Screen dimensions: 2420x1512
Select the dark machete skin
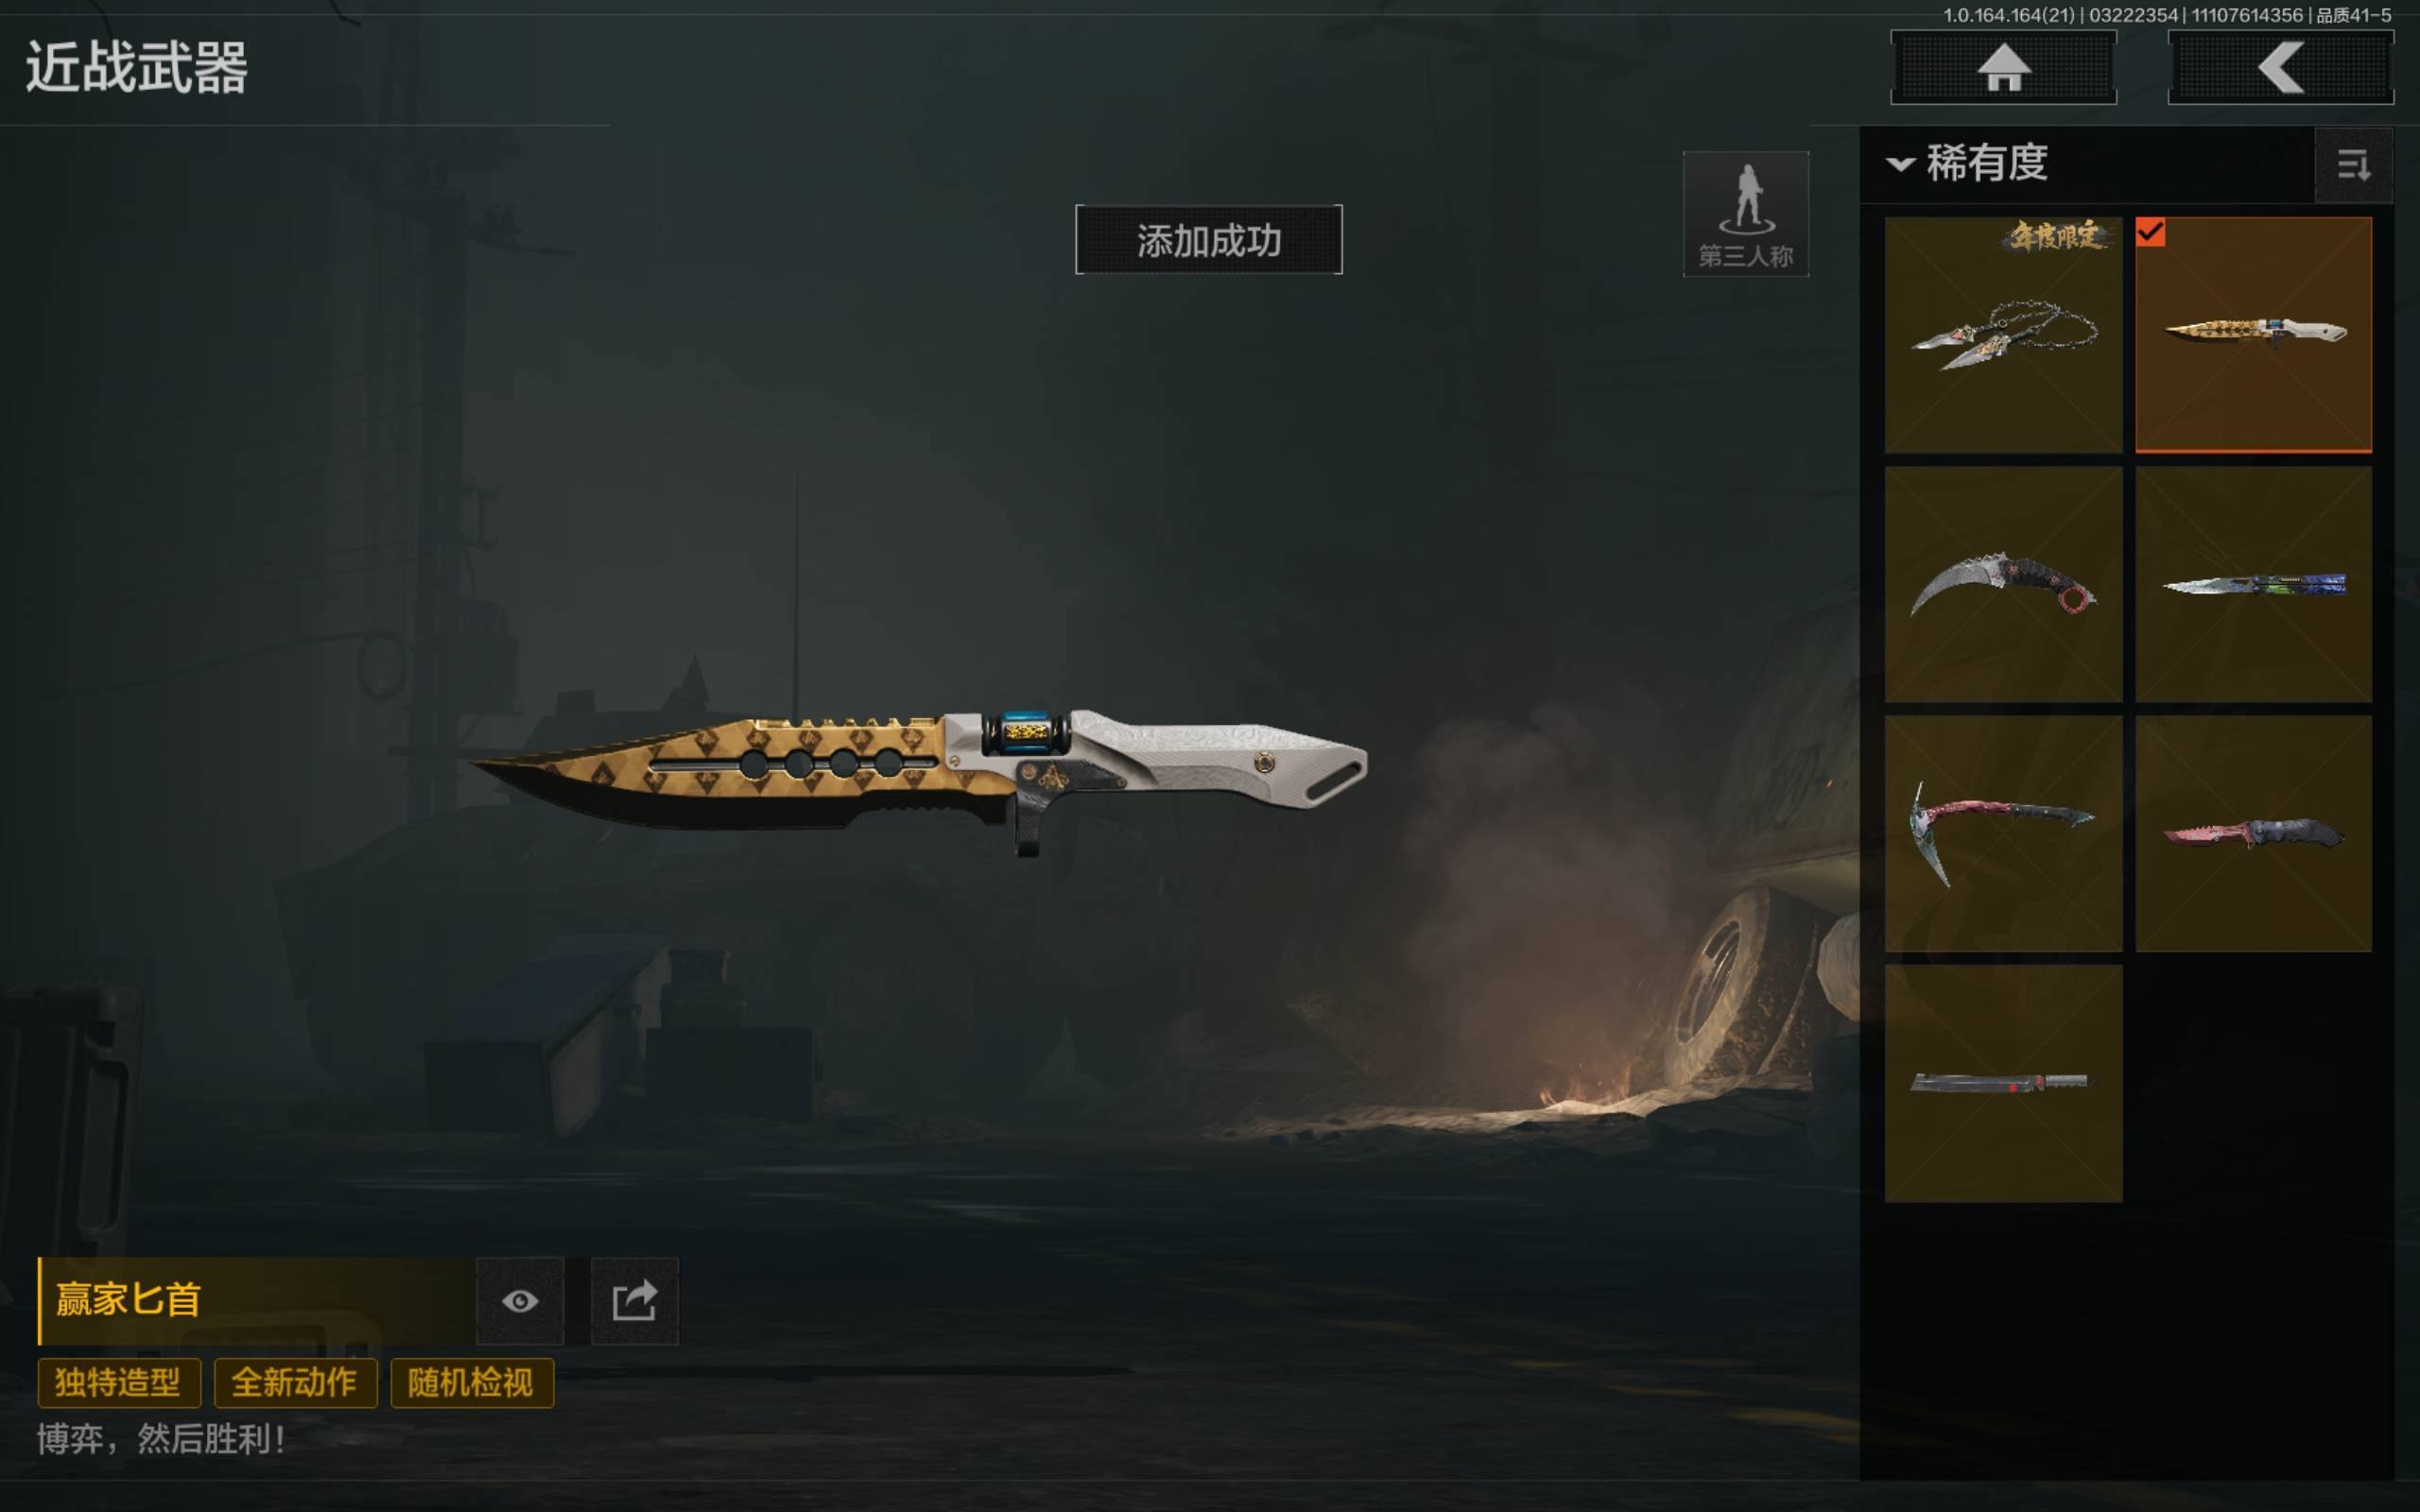[x=2003, y=1083]
